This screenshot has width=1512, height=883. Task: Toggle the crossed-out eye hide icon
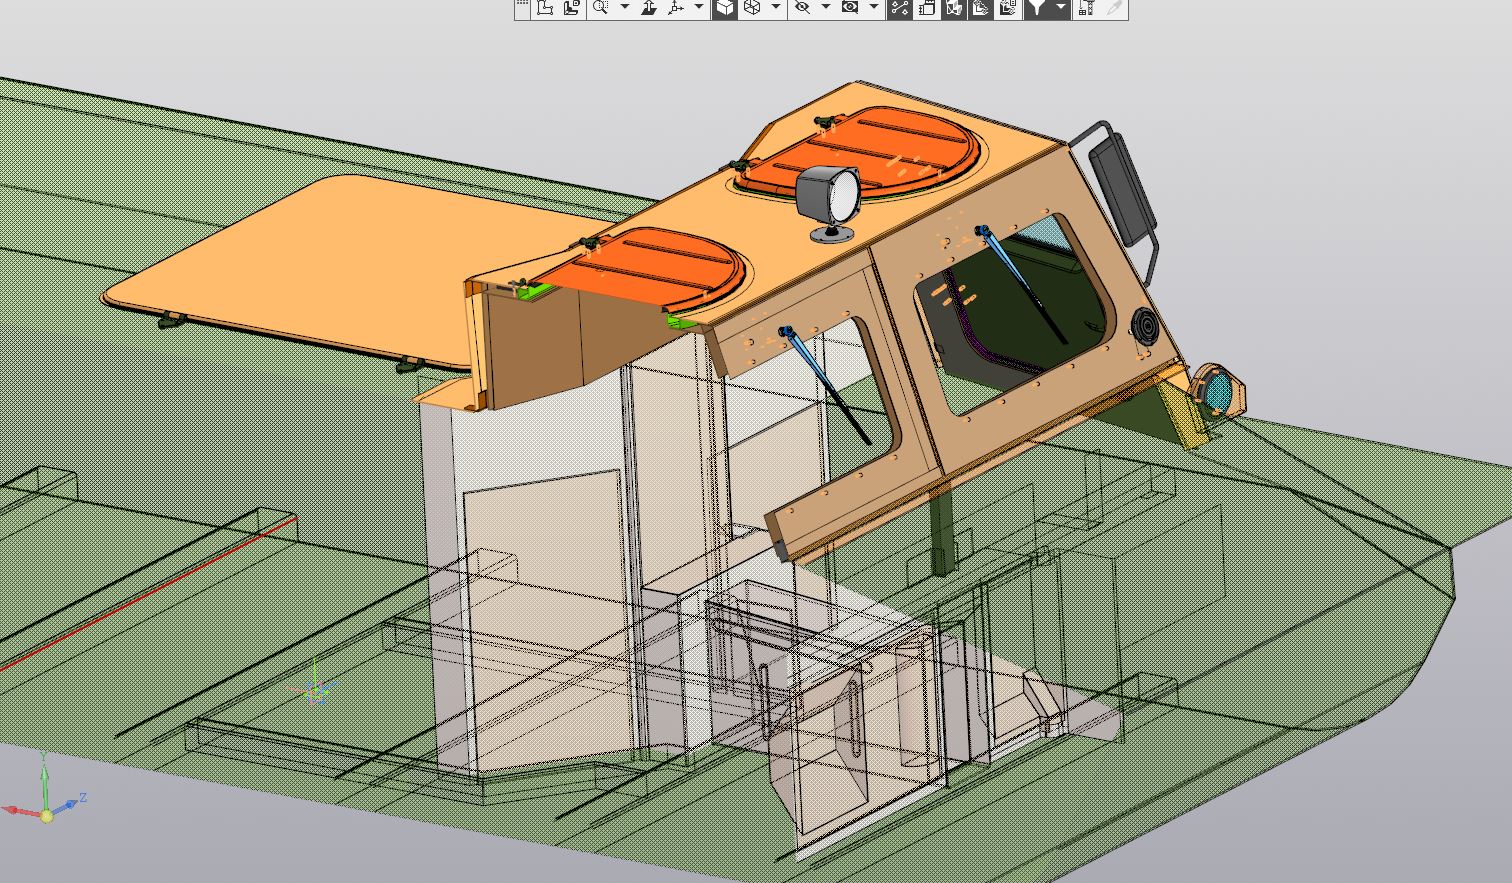click(x=802, y=8)
